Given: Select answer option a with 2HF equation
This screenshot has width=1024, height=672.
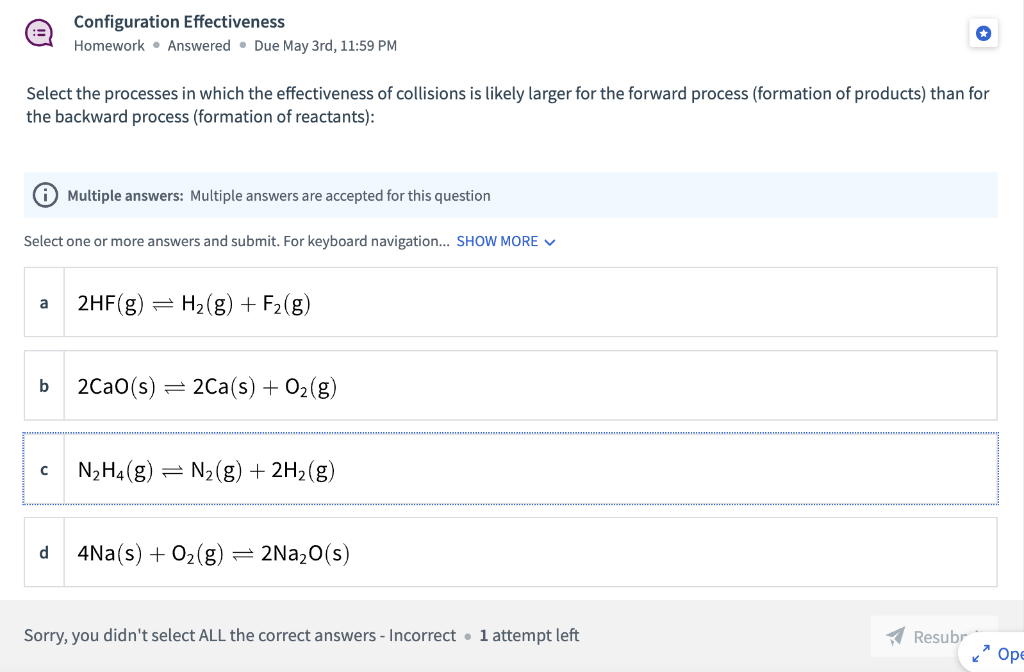Looking at the screenshot, I should point(511,302).
